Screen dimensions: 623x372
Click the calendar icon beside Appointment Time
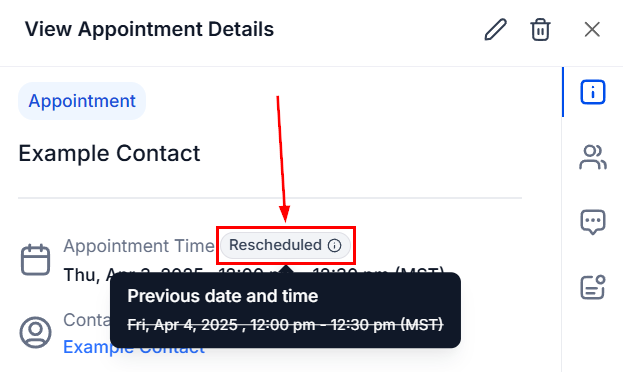pos(35,260)
